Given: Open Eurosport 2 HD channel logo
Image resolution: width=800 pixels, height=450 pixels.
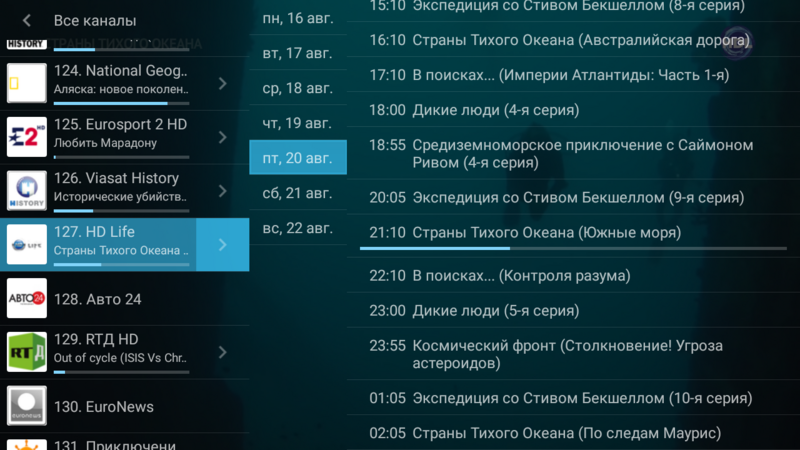Looking at the screenshot, I should tap(27, 137).
